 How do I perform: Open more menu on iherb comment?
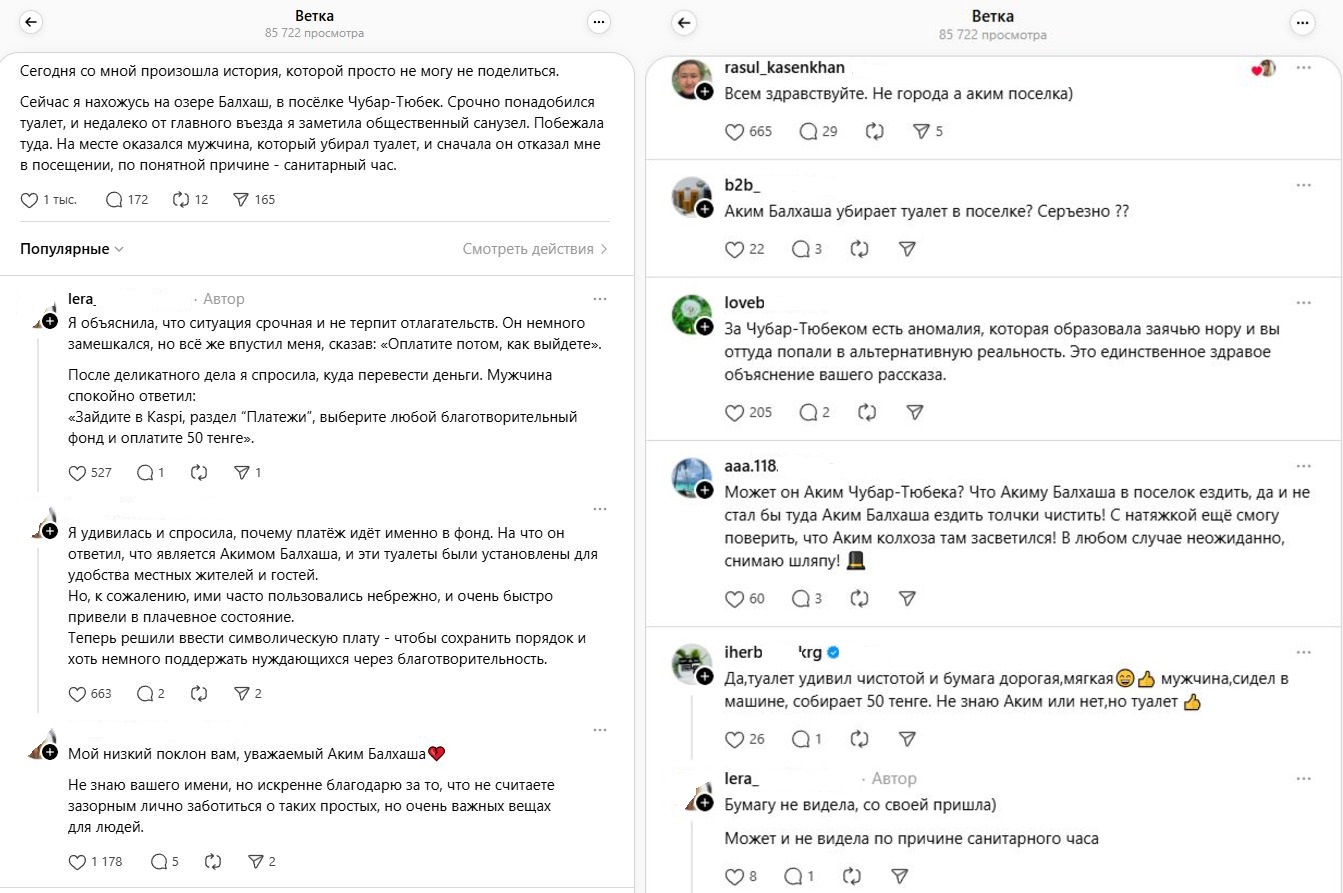1303,652
